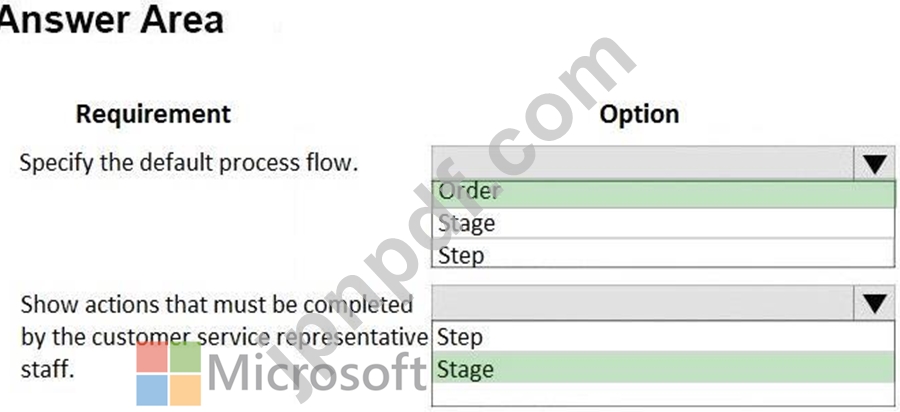Click the 'Specify the default process flow' text
Screen dimensions: 900x412
click(x=189, y=163)
